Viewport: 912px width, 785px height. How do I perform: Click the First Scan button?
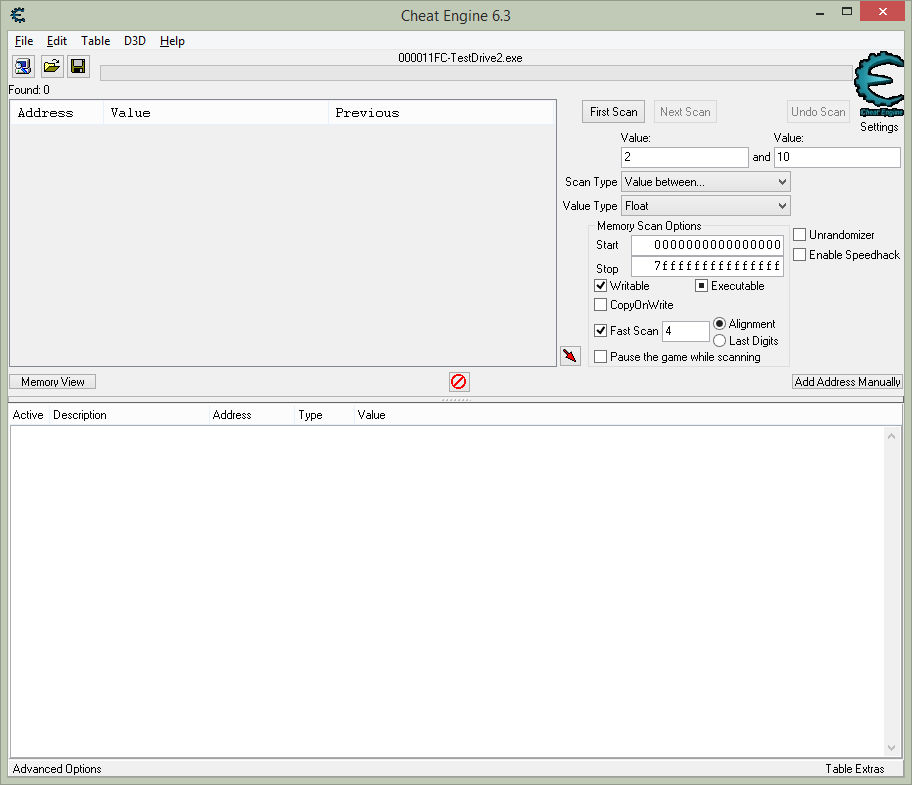(614, 112)
